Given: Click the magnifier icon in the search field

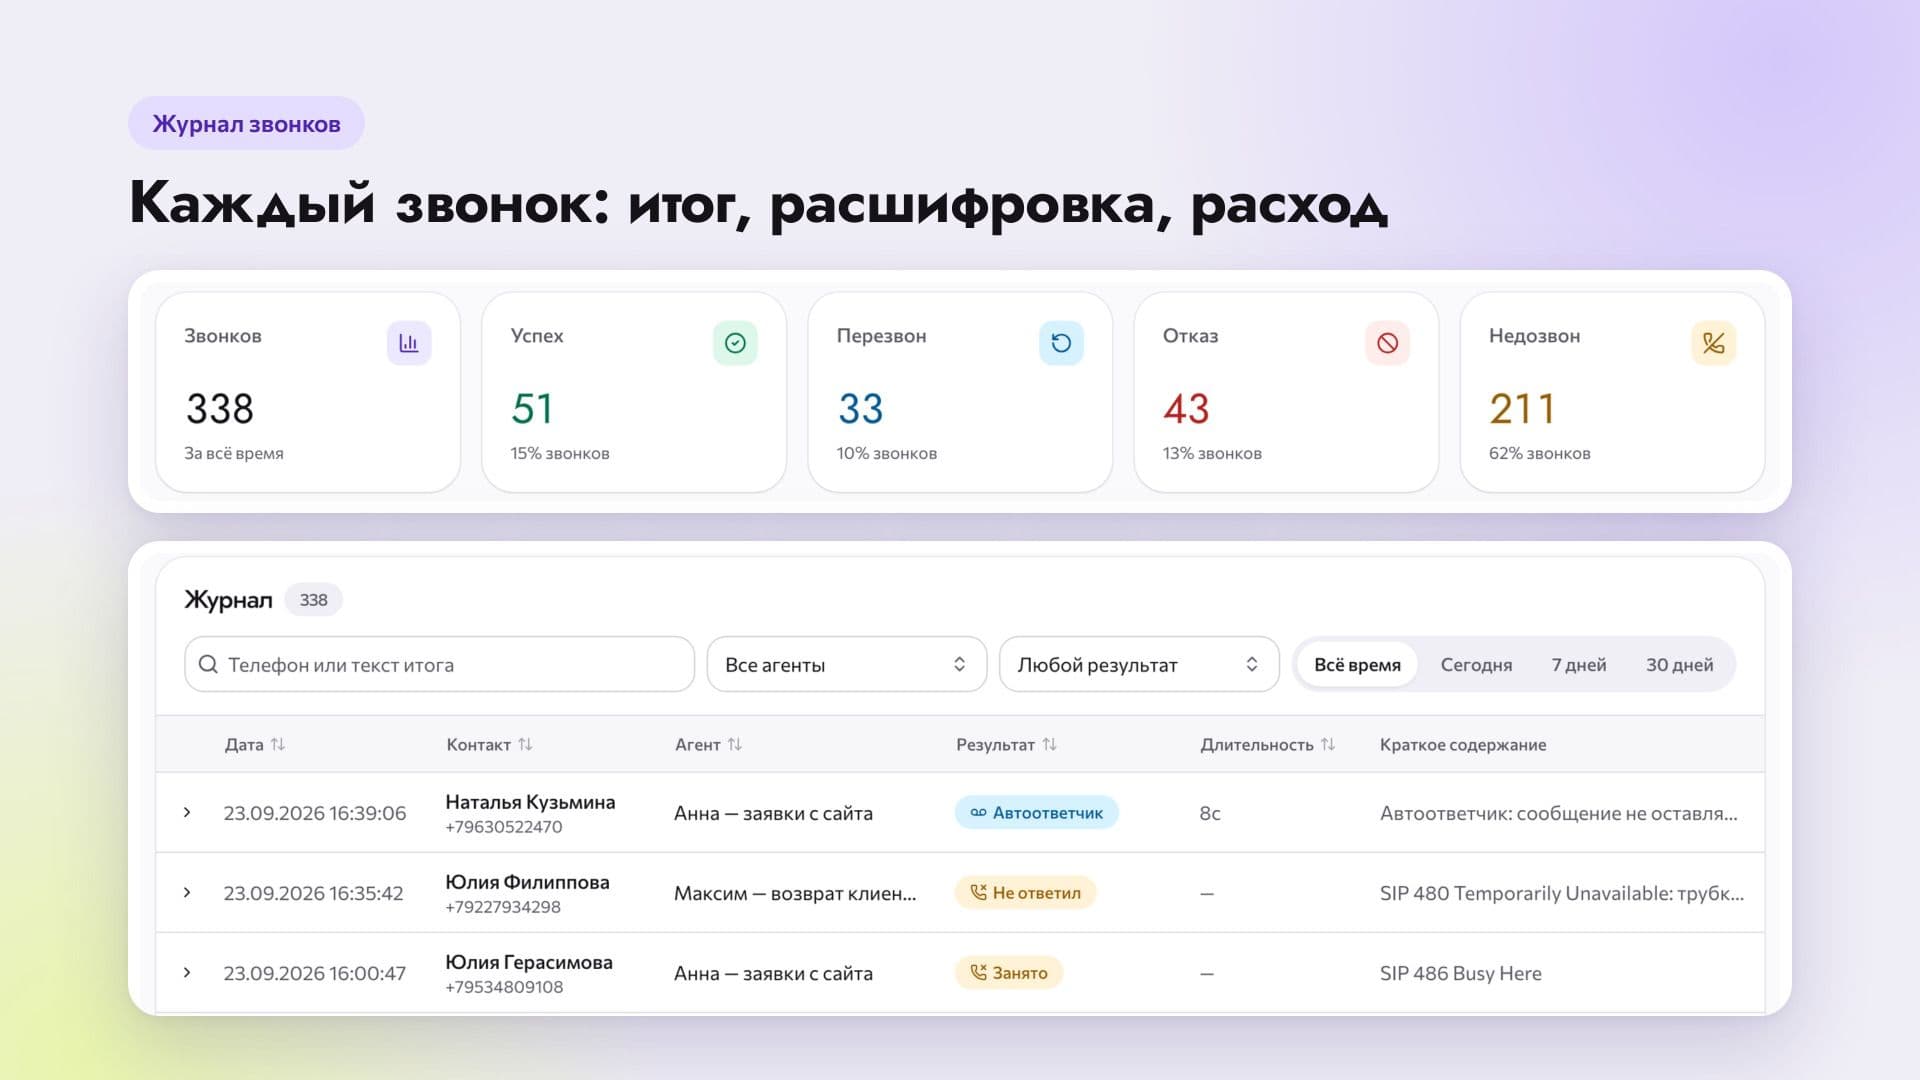Looking at the screenshot, I should click(208, 664).
